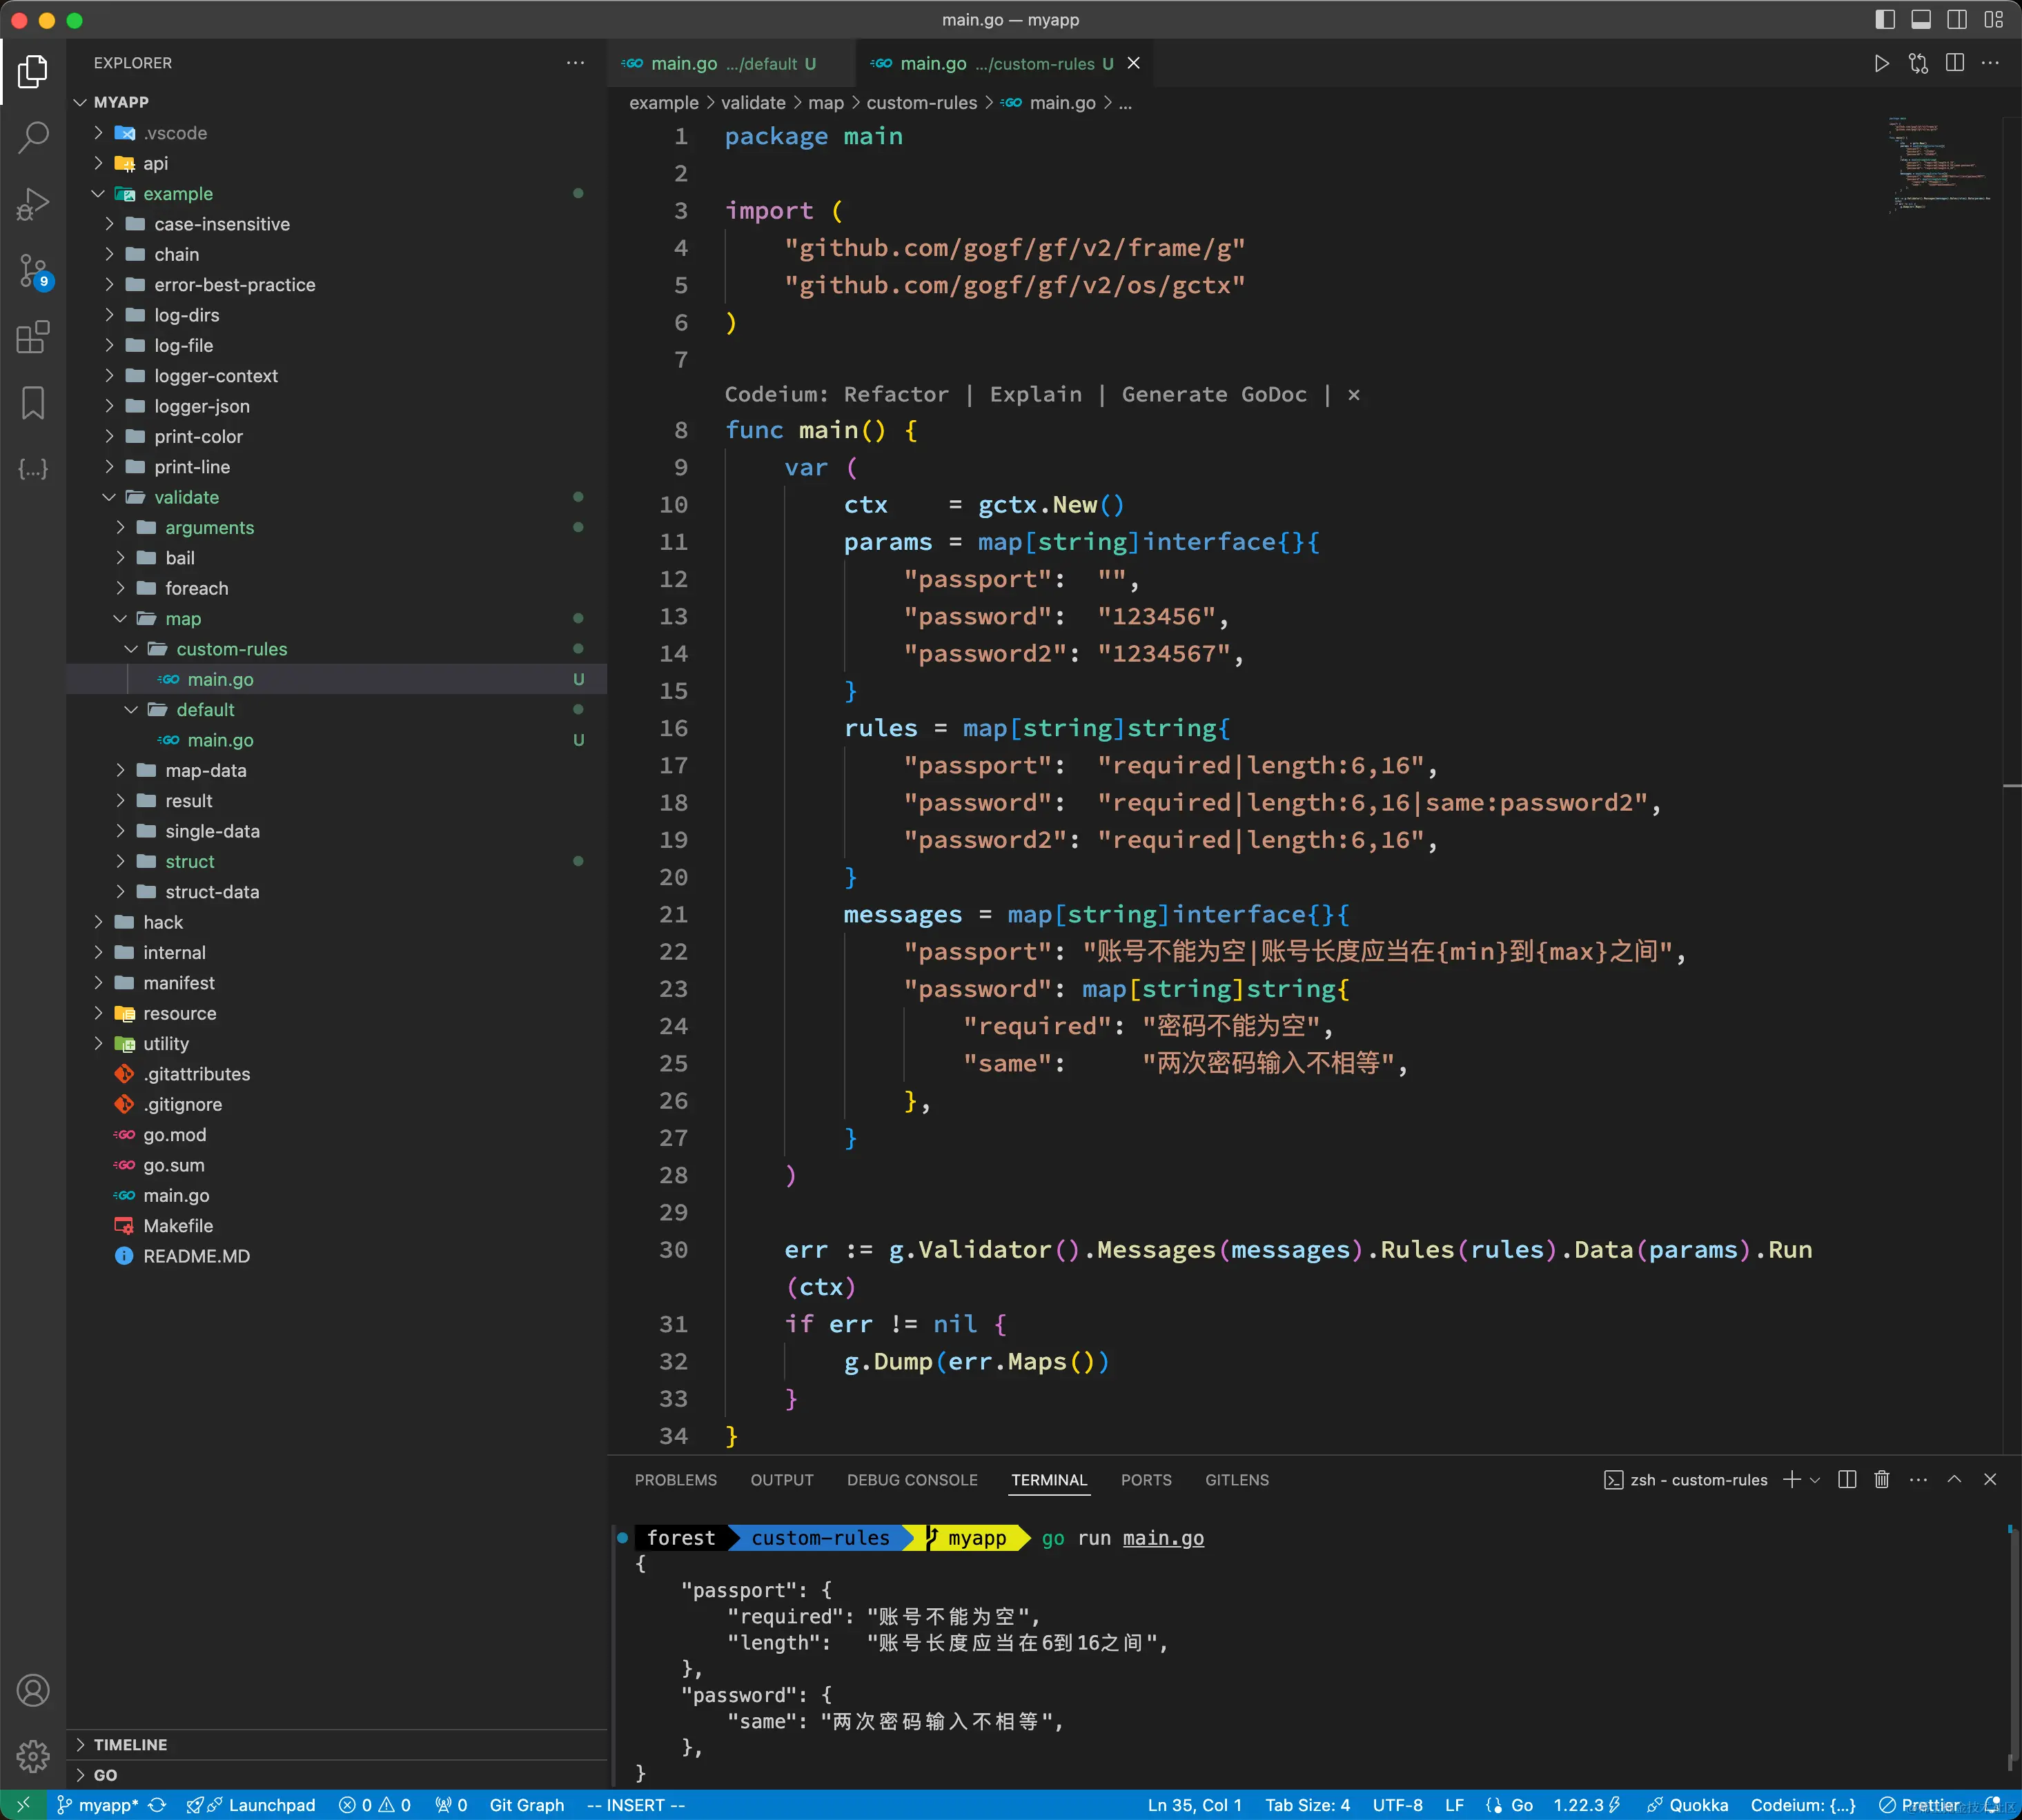Image resolution: width=2022 pixels, height=1820 pixels.
Task: Open Run and Debug view
Action: click(33, 204)
